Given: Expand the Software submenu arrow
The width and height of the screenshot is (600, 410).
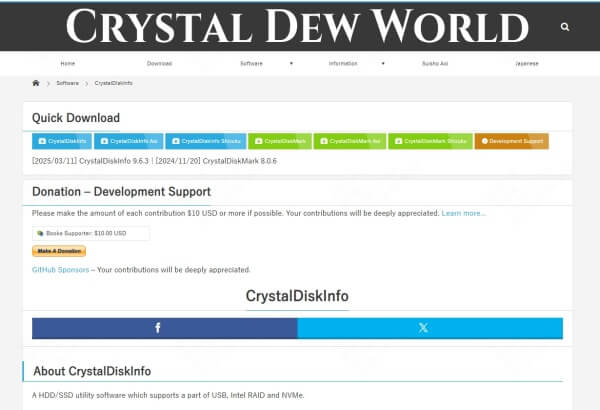Looking at the screenshot, I should tap(291, 64).
